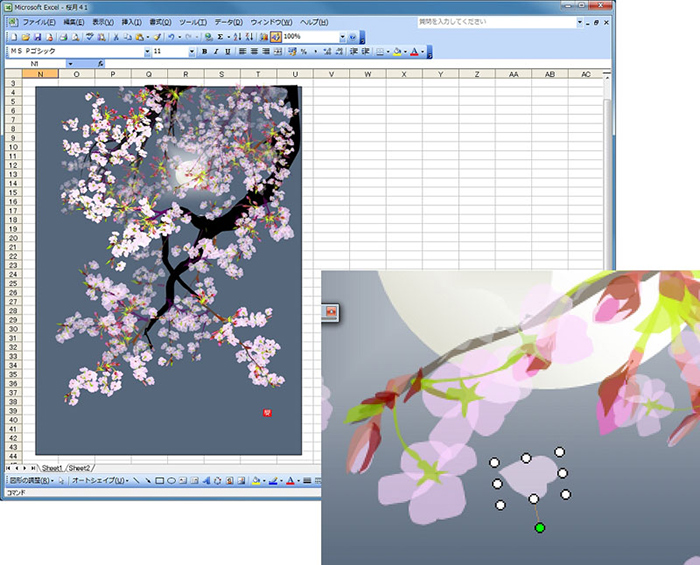Image resolution: width=700 pixels, height=565 pixels.
Task: Switch to the Sheet2 tab
Action: (79, 468)
